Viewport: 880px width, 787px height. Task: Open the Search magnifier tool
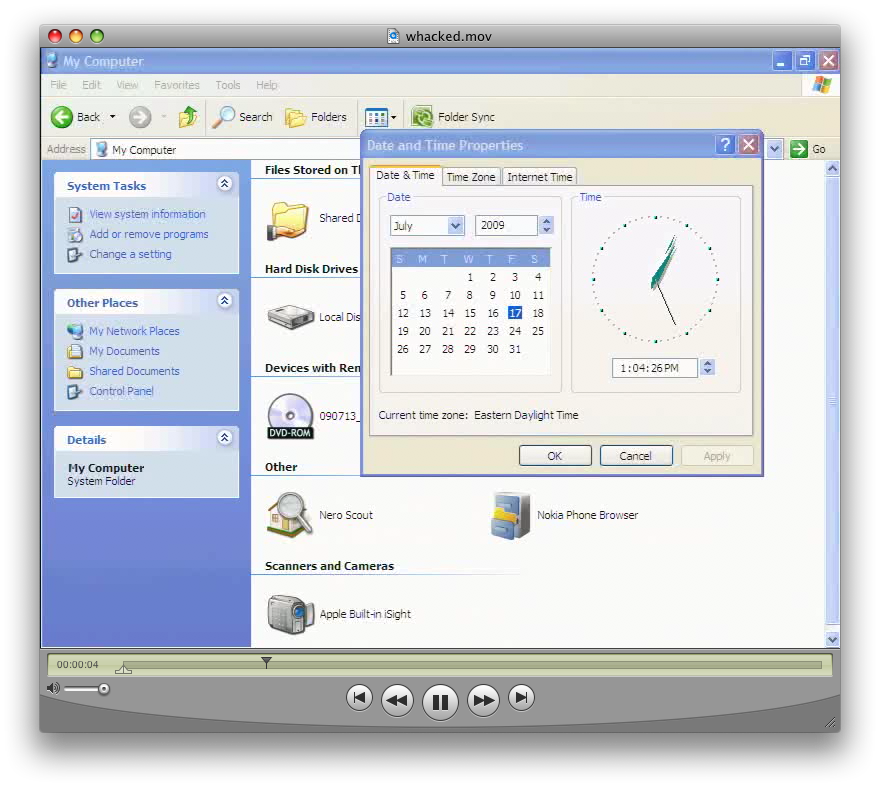click(x=224, y=117)
